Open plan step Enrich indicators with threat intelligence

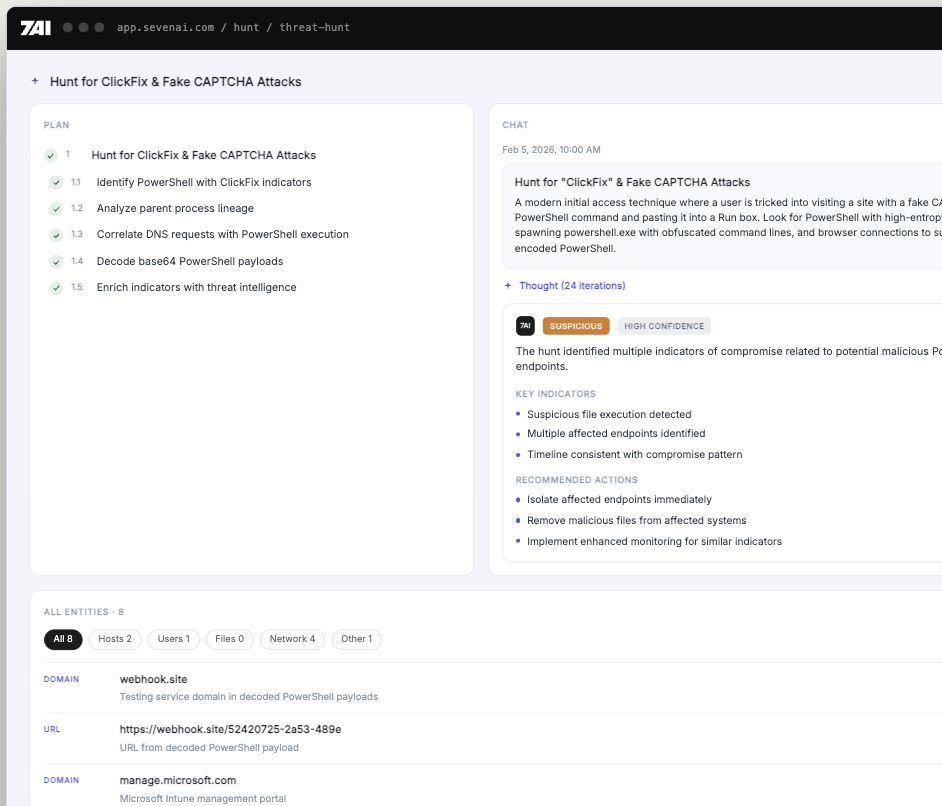[x=196, y=287]
